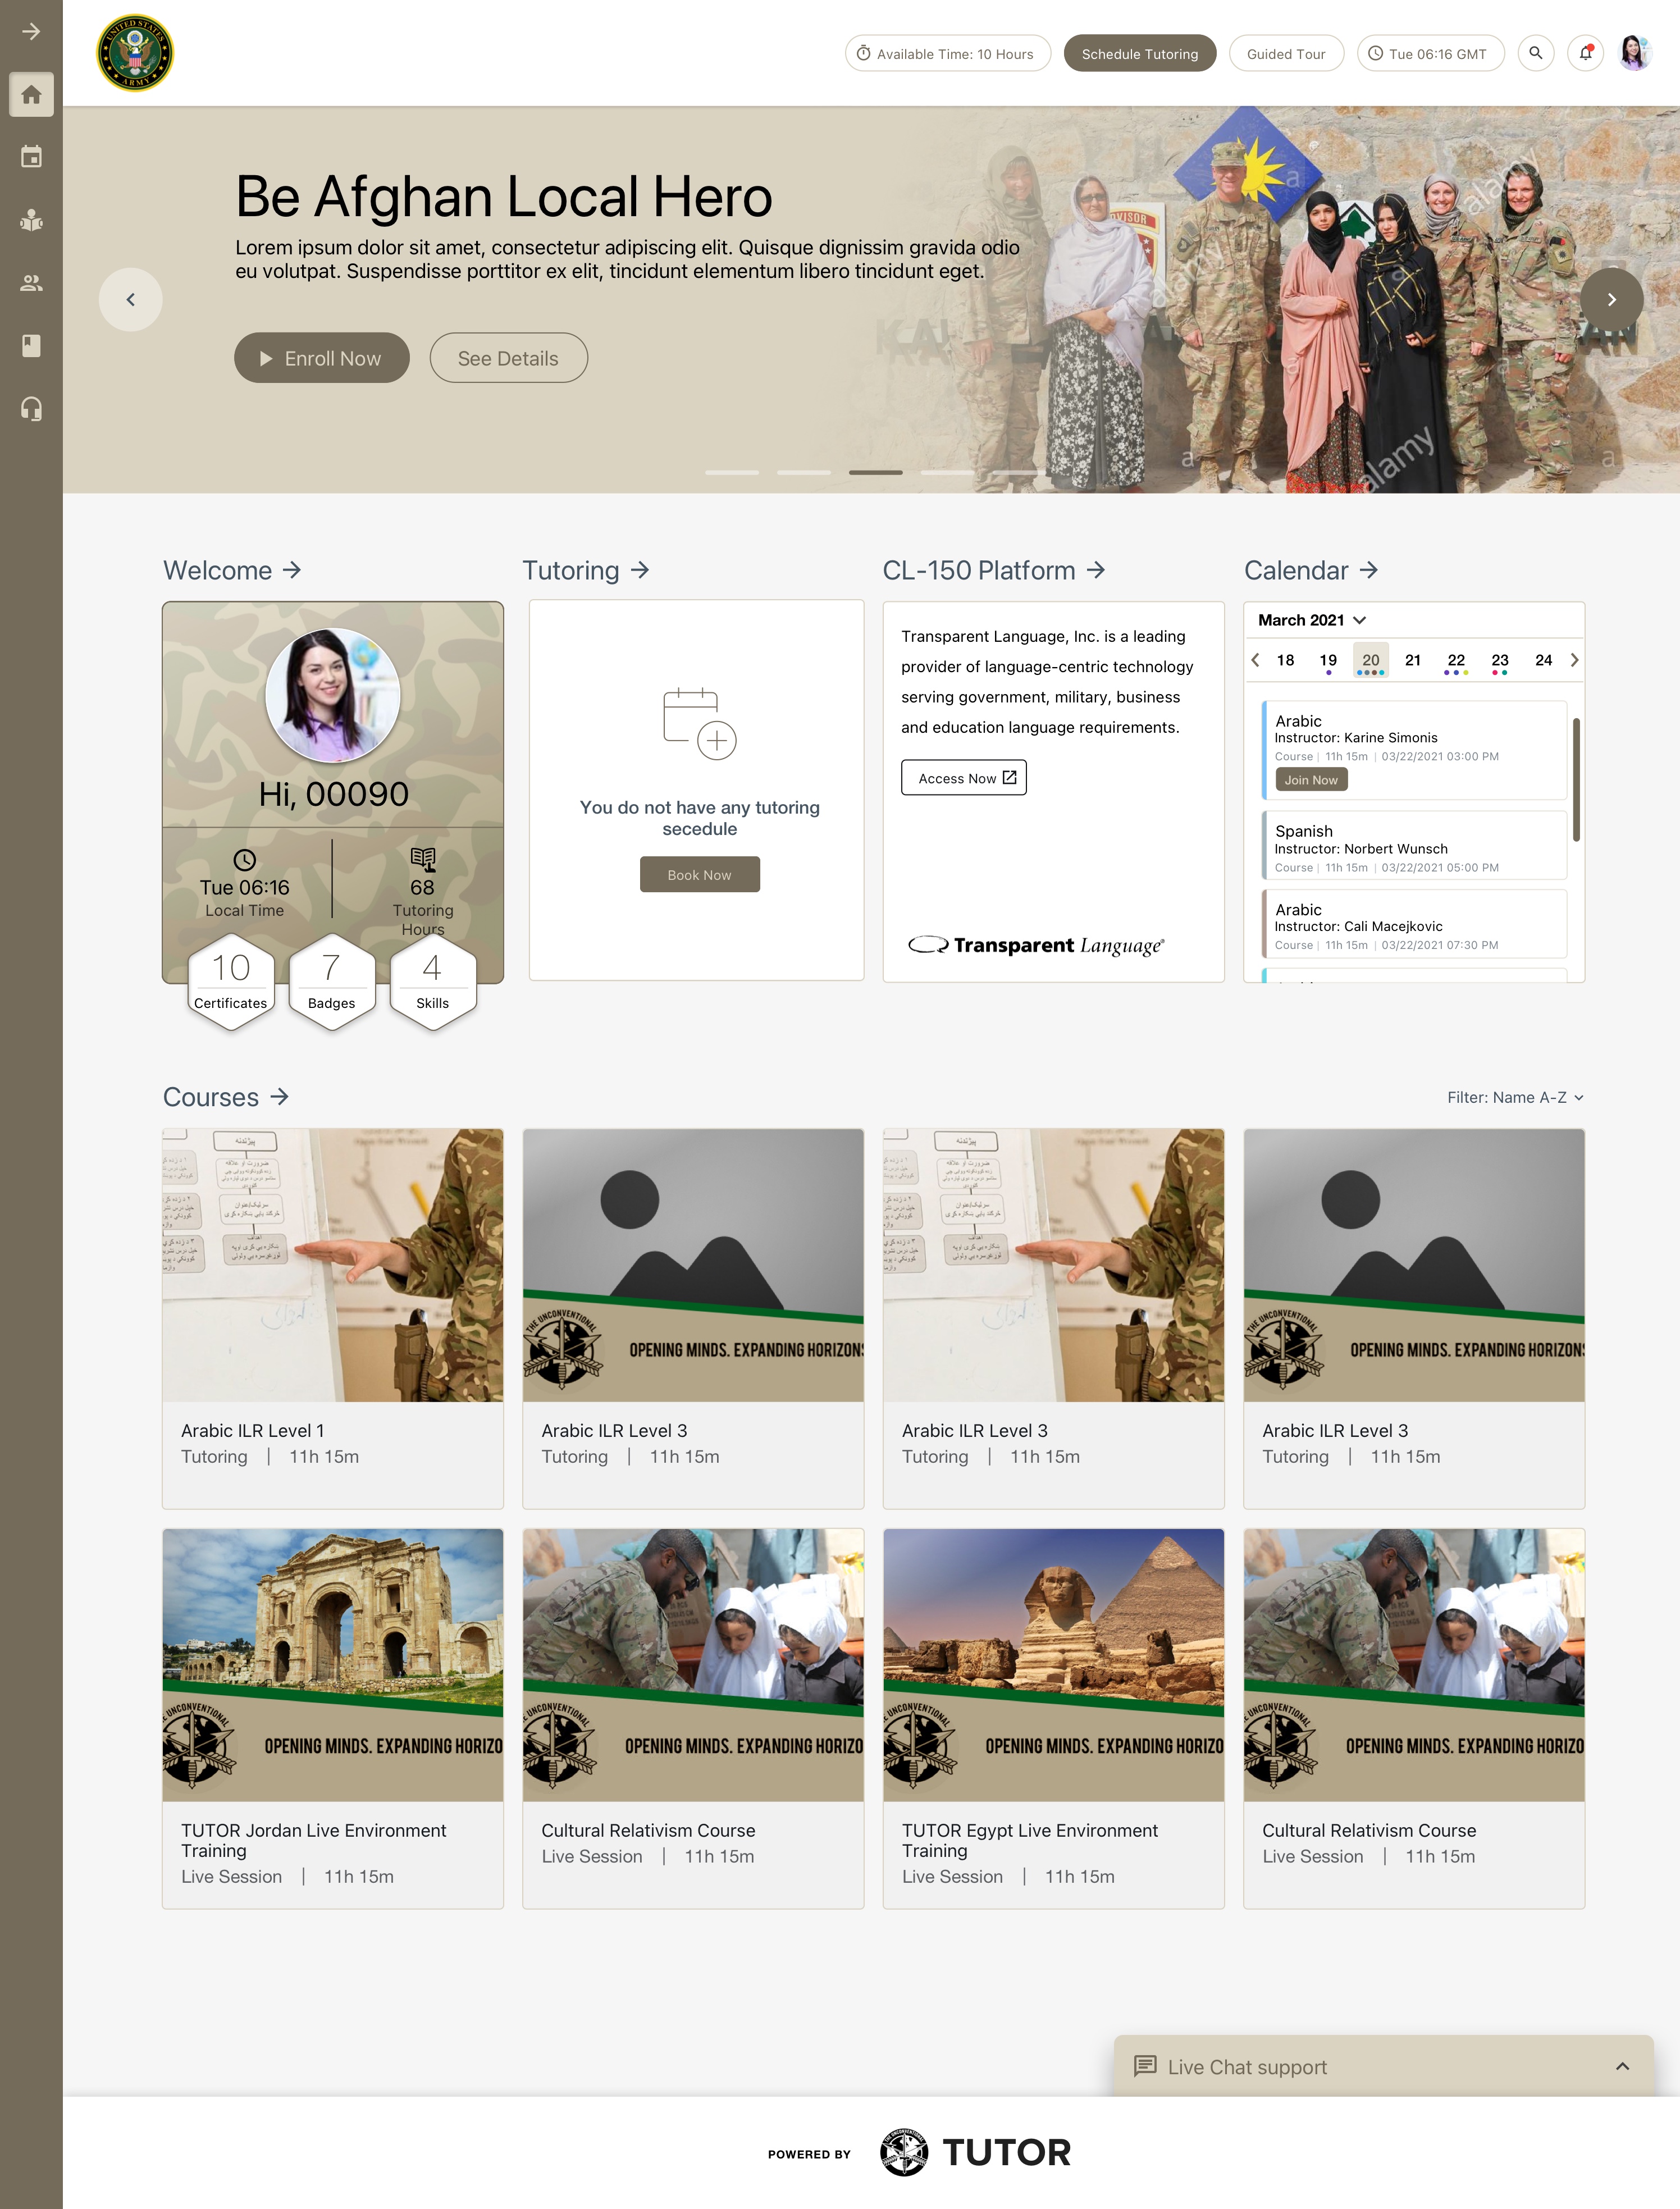Show next calendar week
Screen dimensions: 1680x2209
coord(1574,660)
